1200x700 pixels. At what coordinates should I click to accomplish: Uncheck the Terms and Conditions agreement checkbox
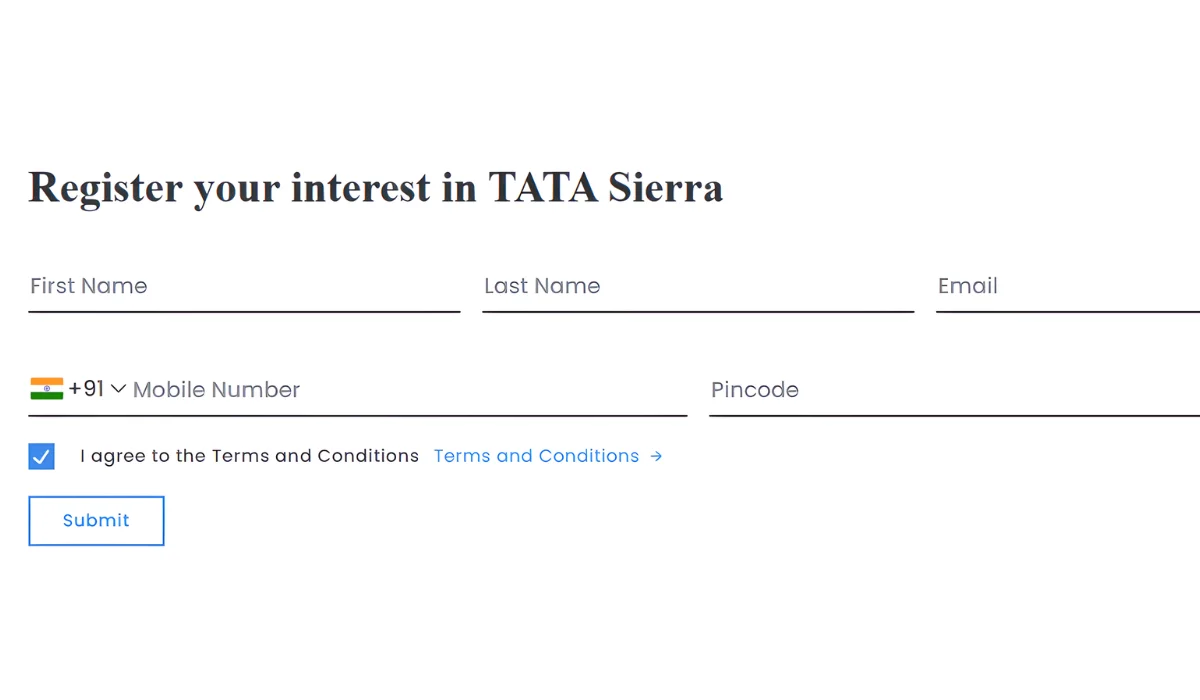pyautogui.click(x=41, y=457)
